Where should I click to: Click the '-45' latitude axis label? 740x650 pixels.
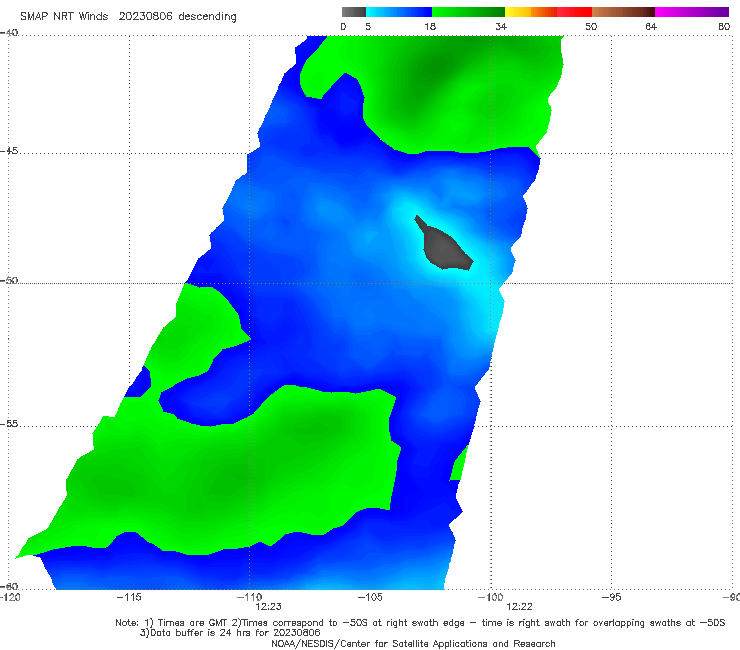(x=9, y=151)
